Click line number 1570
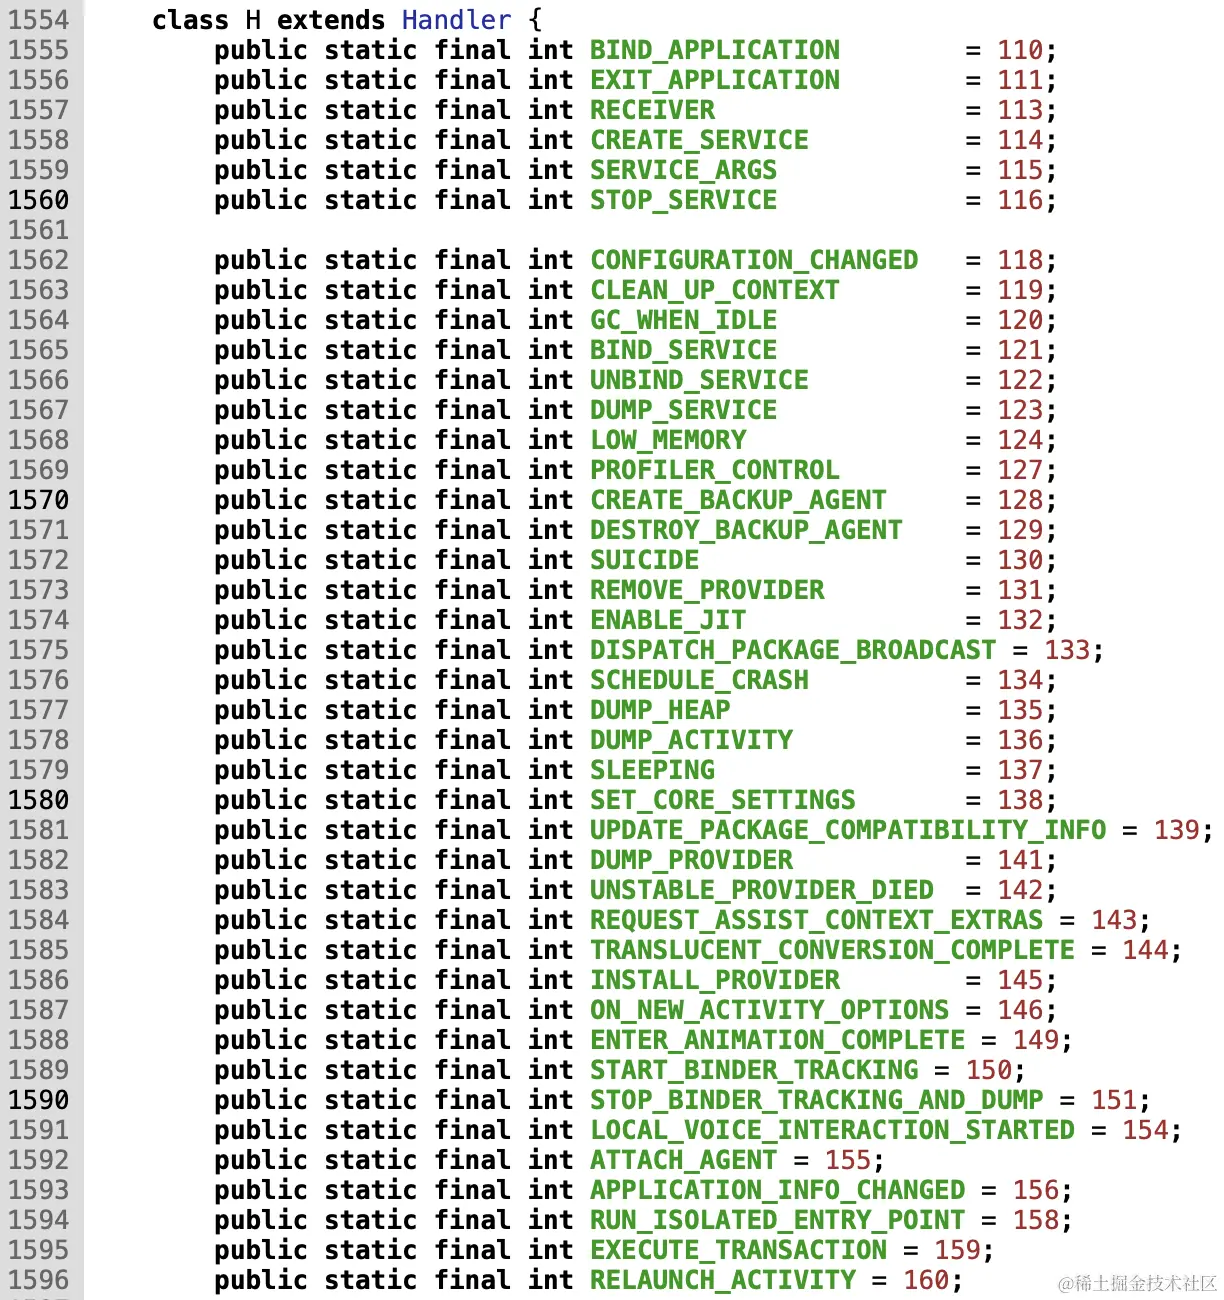Screen dimensions: 1224x1300 coord(39,500)
